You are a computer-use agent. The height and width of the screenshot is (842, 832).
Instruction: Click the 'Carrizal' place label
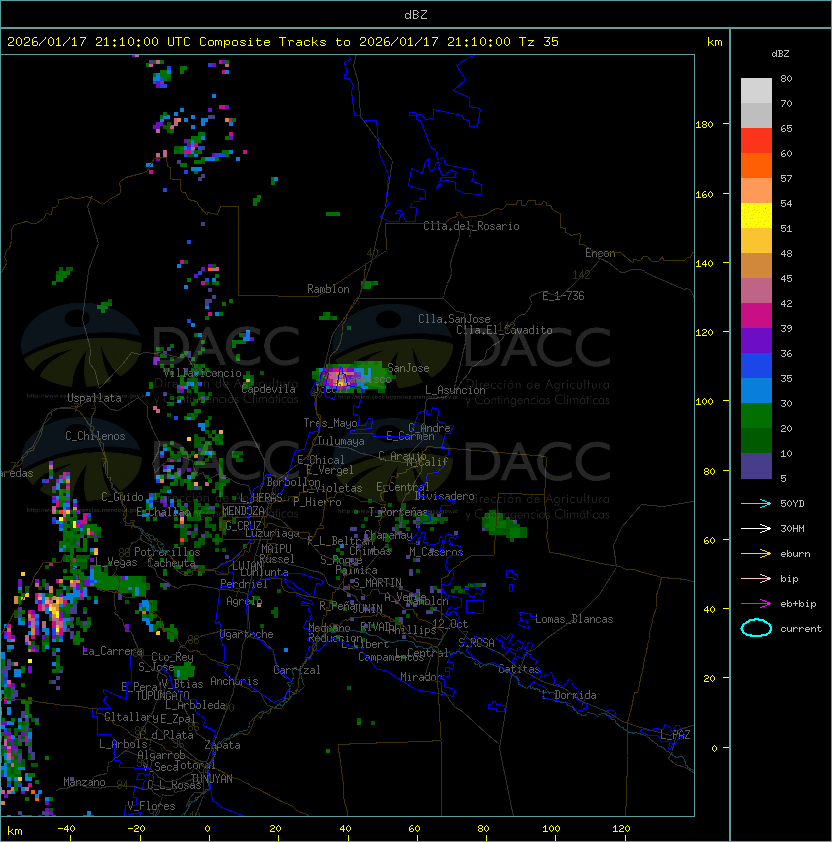(x=296, y=670)
